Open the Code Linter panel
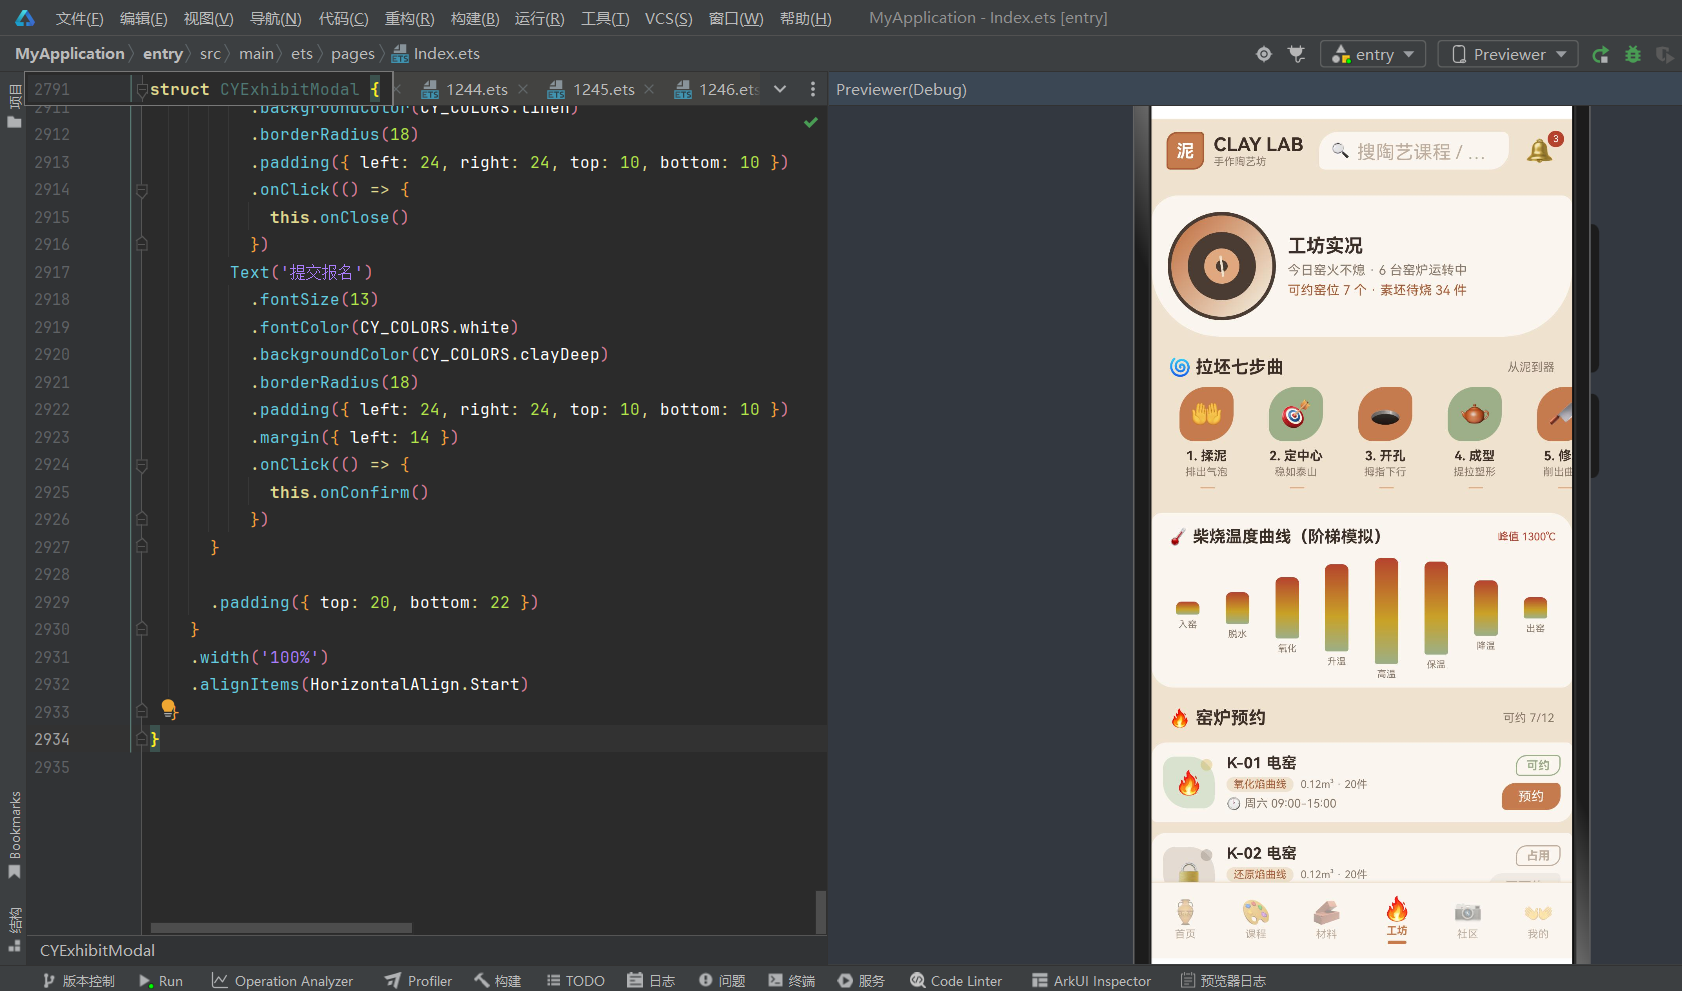 (956, 981)
